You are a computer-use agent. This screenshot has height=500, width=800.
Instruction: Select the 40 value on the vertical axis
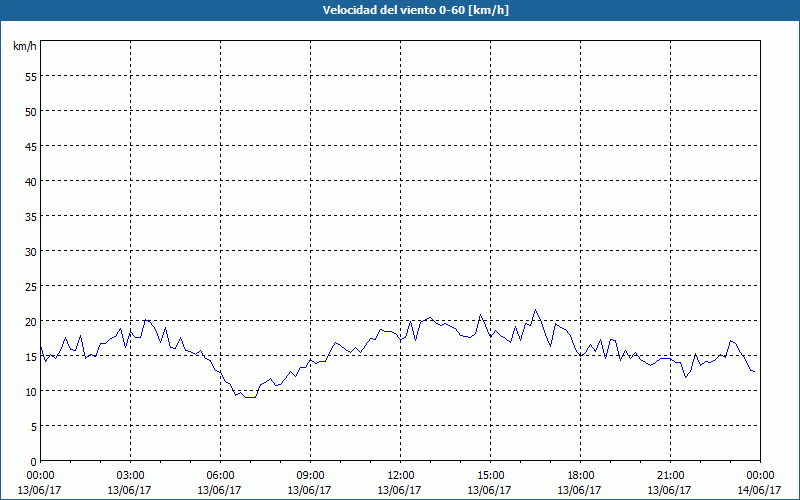point(31,182)
